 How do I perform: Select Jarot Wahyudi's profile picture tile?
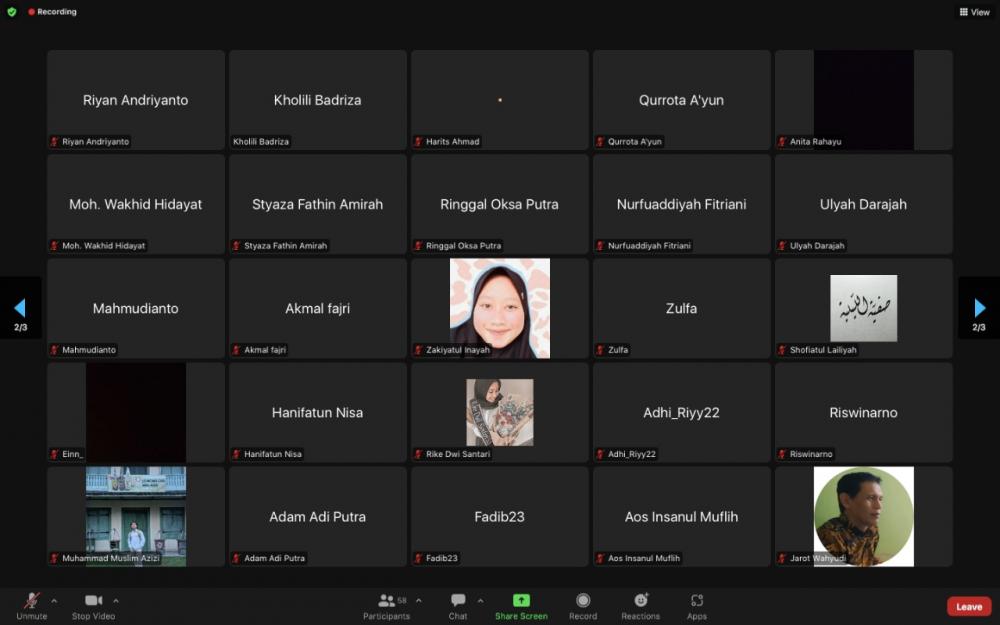[863, 516]
